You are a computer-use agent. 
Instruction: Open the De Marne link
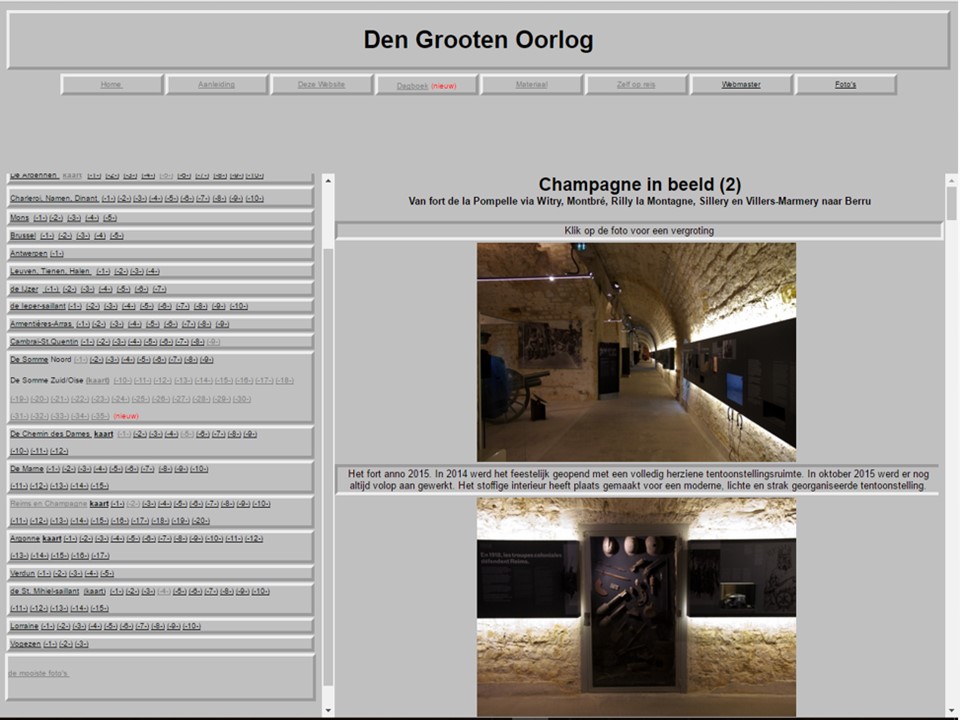pos(26,469)
